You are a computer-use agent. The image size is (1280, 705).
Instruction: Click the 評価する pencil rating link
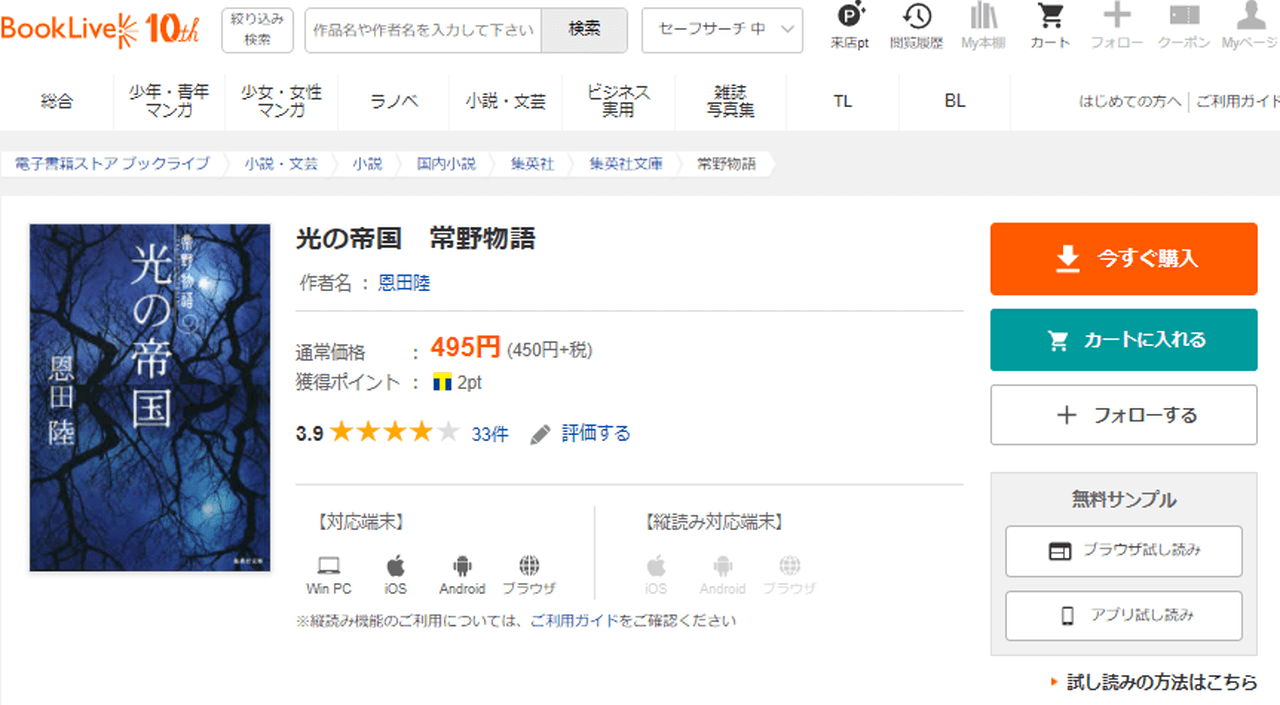coord(581,433)
